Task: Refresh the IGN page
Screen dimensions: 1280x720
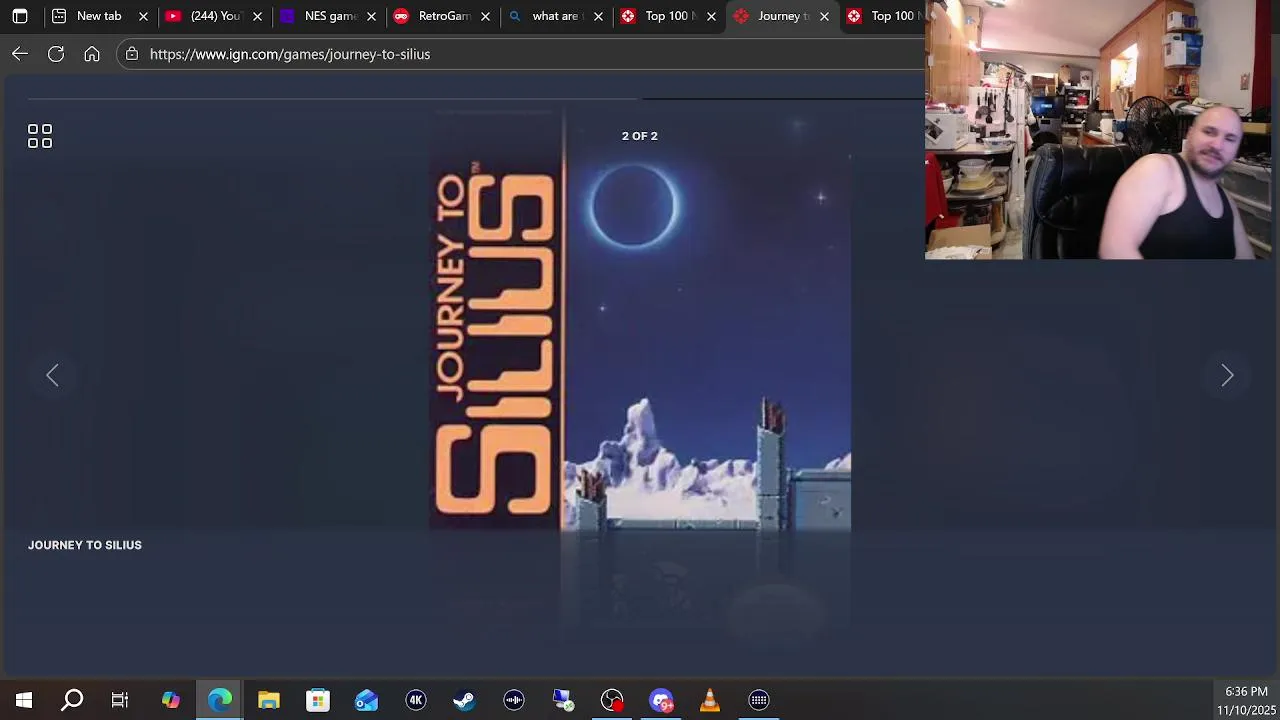Action: [x=56, y=54]
